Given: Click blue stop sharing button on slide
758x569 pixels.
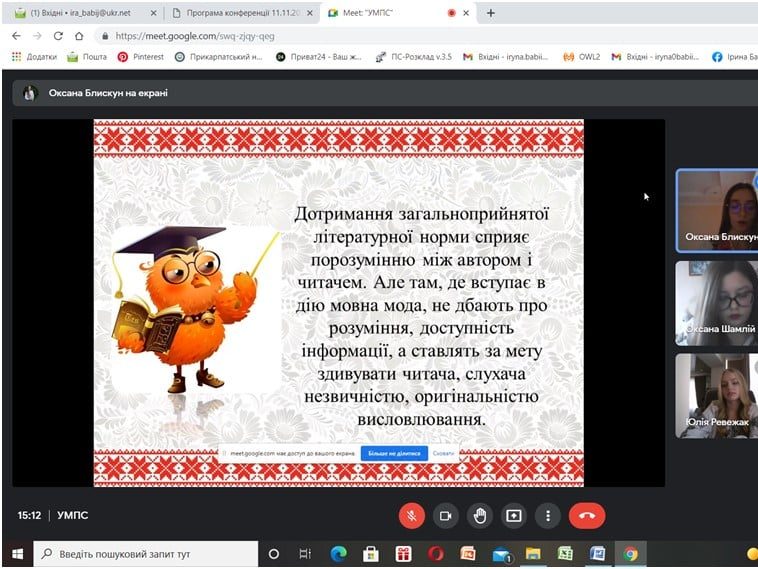Looking at the screenshot, I should pos(394,453).
